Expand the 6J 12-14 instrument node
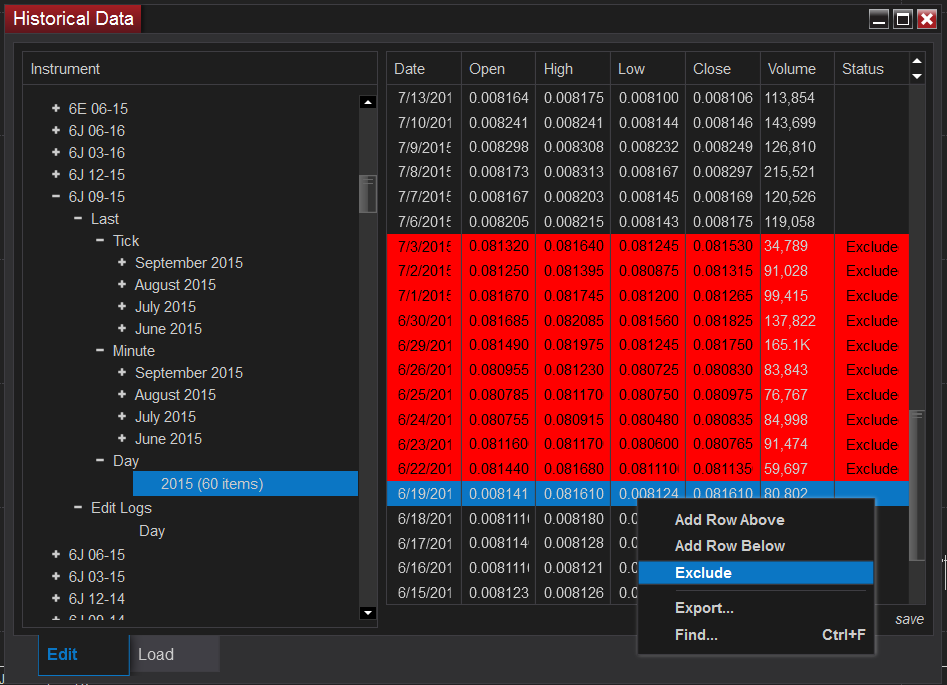Viewport: 947px width, 685px height. click(x=56, y=598)
